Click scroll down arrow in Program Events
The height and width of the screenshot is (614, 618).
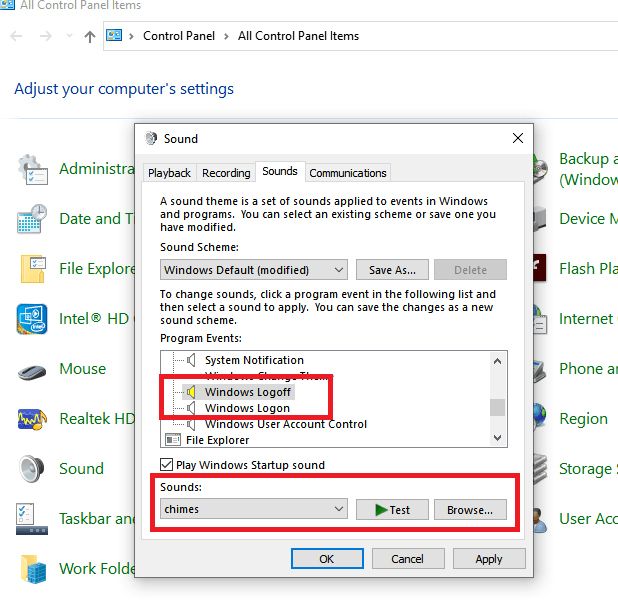tap(497, 437)
